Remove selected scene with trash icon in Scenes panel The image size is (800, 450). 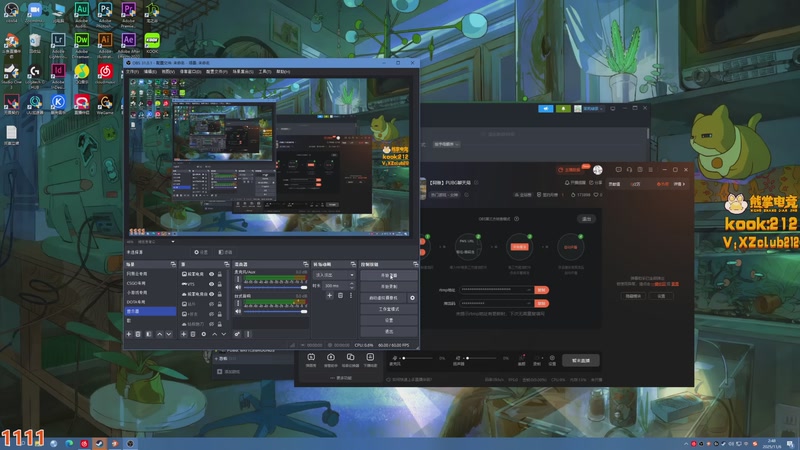[x=138, y=334]
